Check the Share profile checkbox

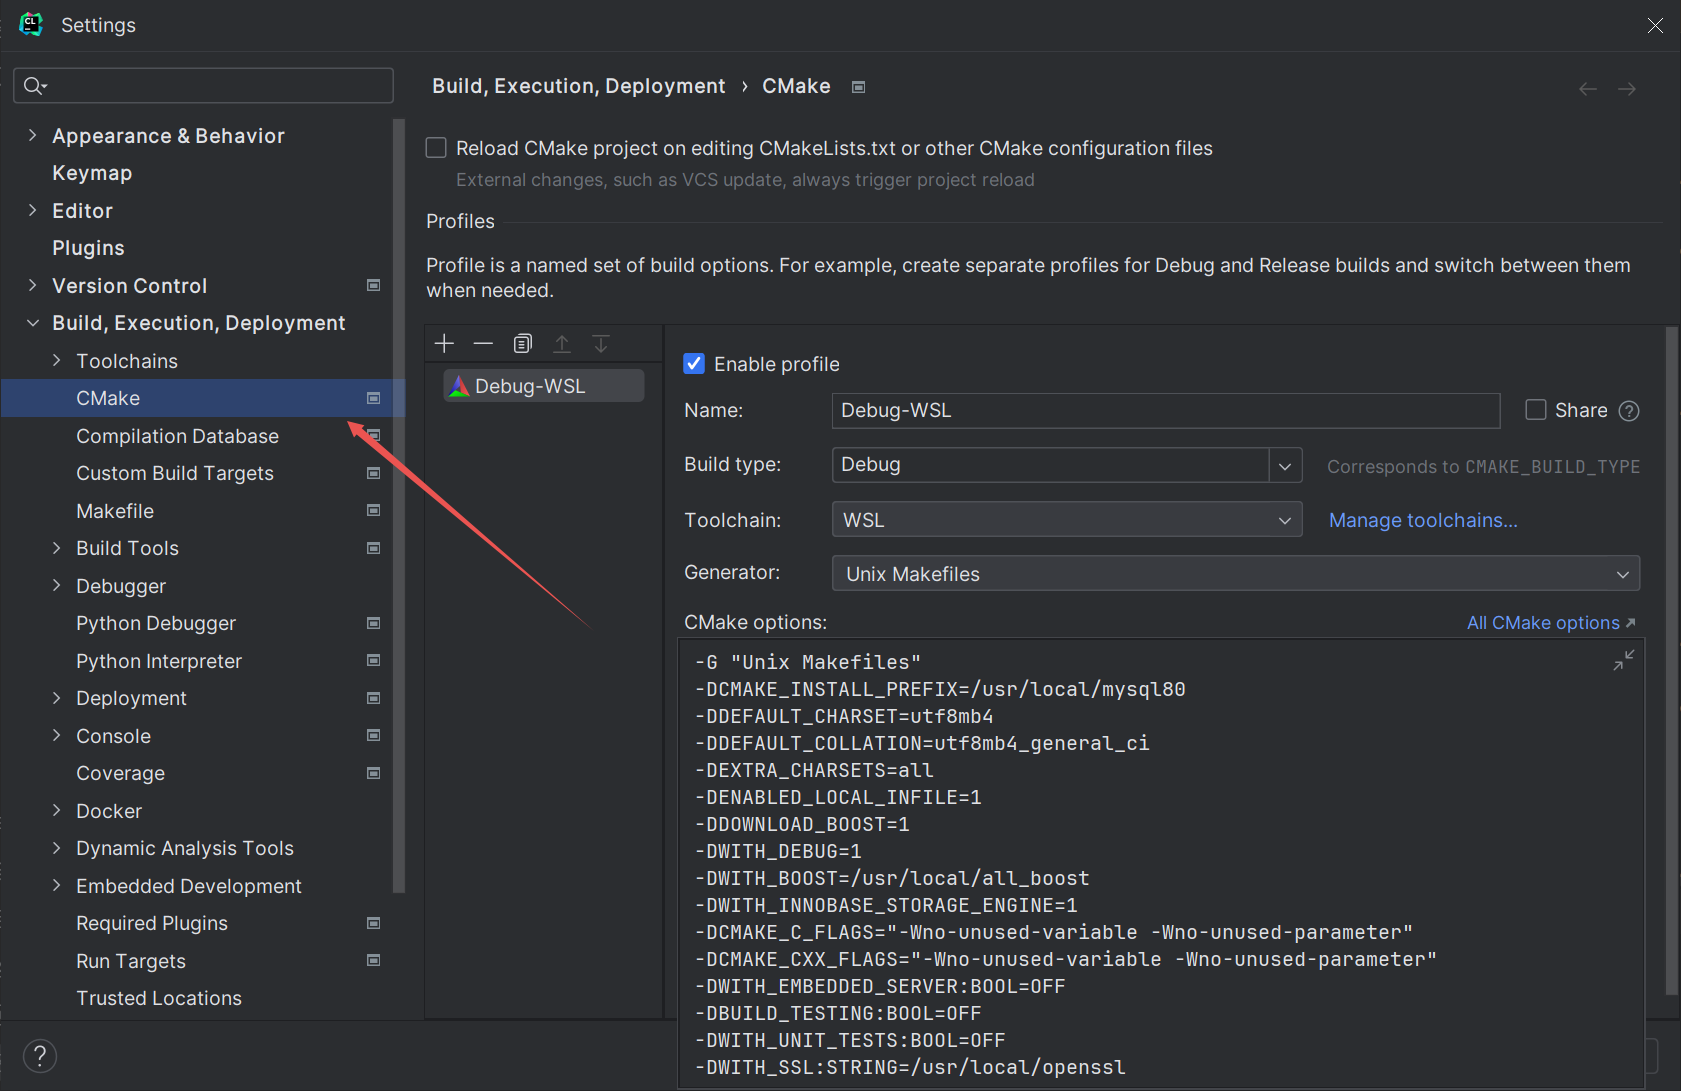[x=1536, y=410]
